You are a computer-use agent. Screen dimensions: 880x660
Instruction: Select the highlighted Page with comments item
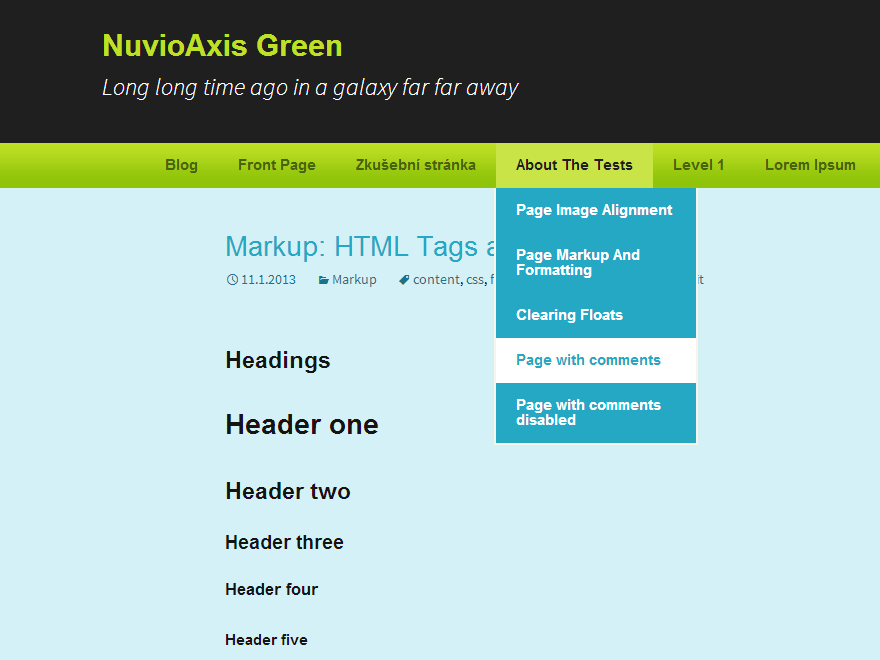pos(588,360)
